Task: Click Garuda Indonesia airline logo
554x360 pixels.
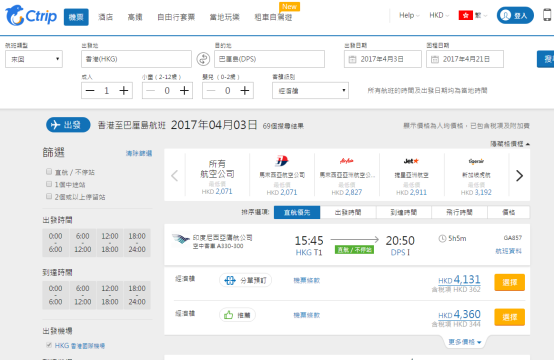Action: coord(181,240)
